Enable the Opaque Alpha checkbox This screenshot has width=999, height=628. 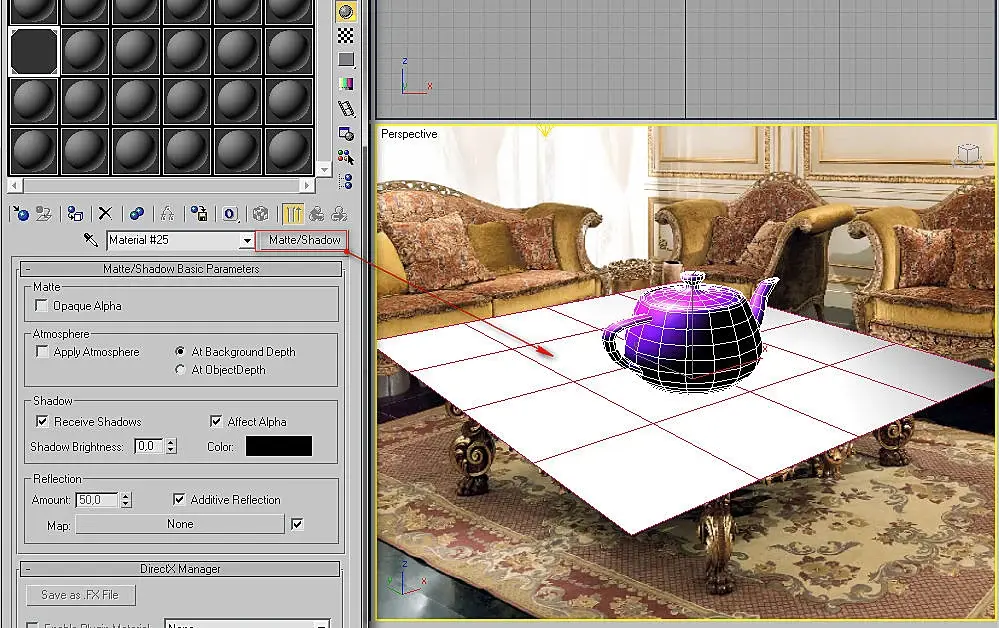coord(41,306)
